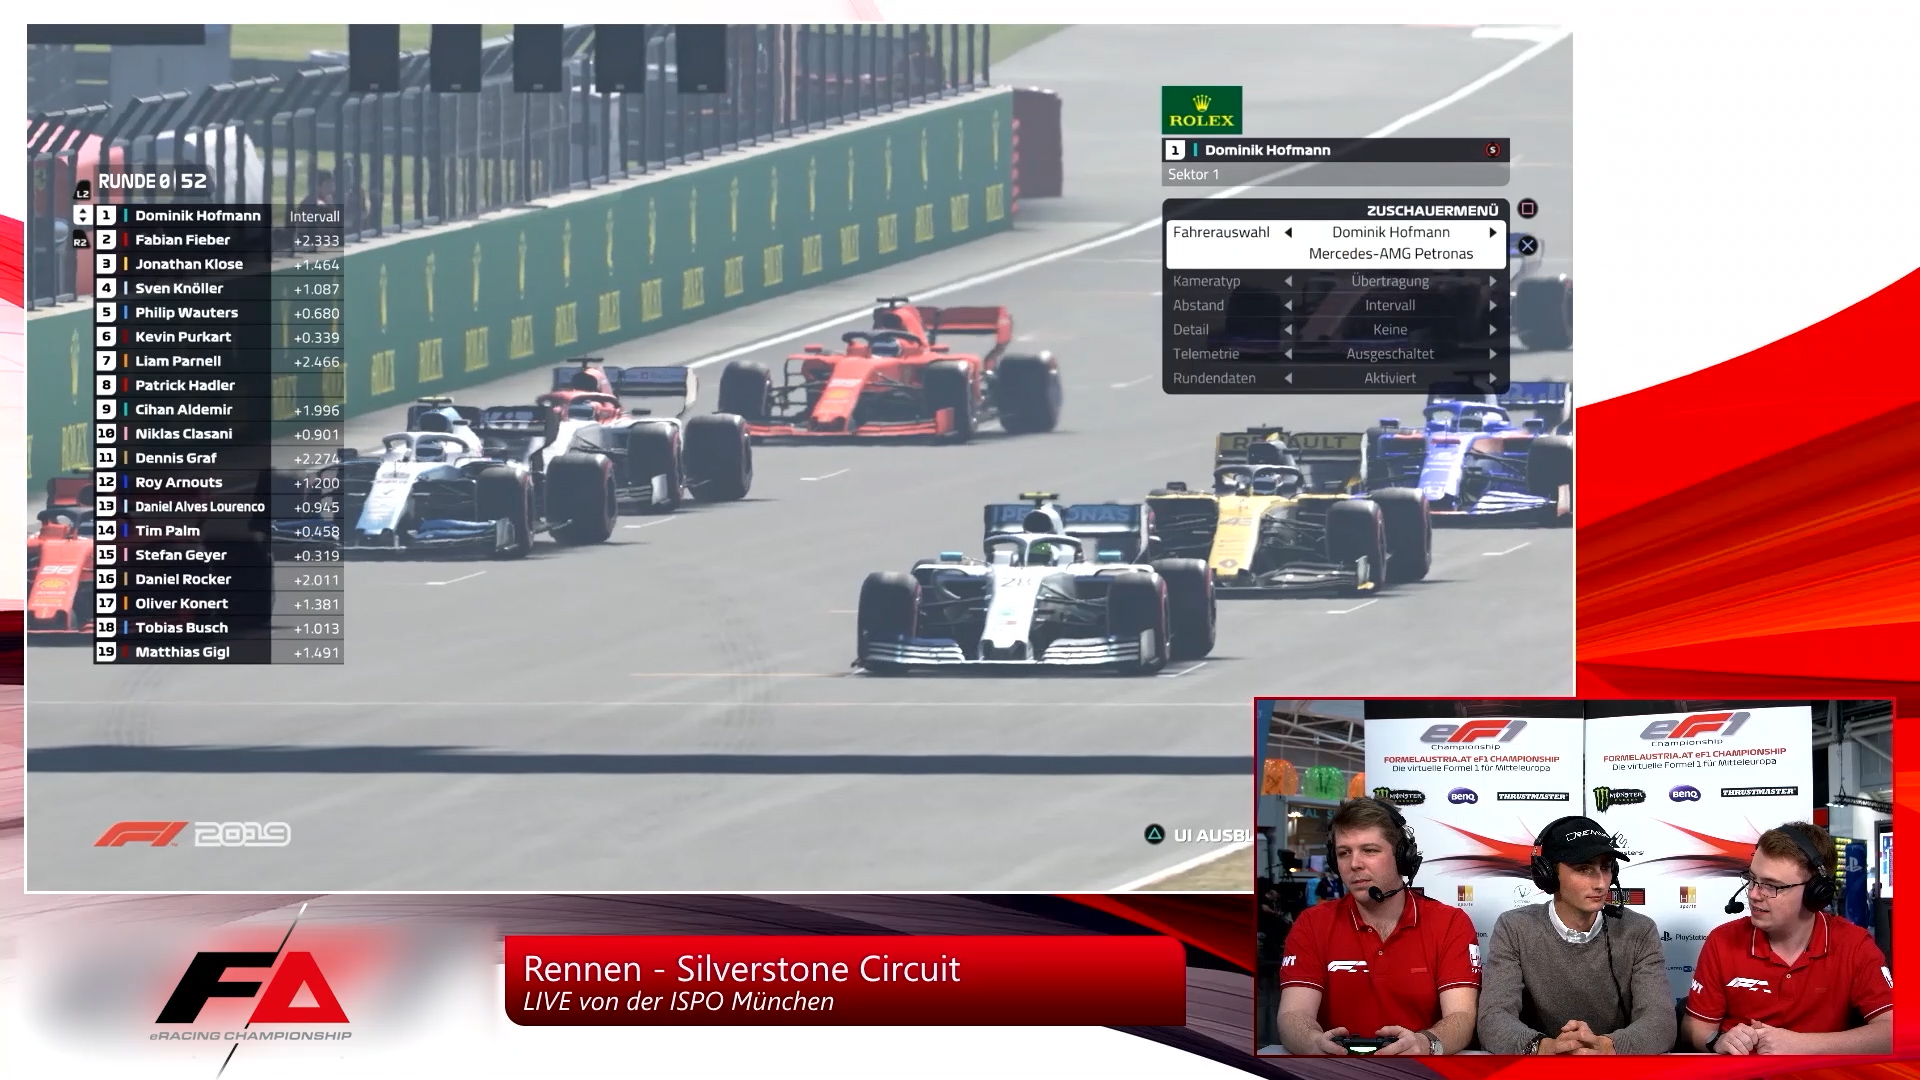Click the Rennen - Silverstone Circuit banner

(x=845, y=981)
